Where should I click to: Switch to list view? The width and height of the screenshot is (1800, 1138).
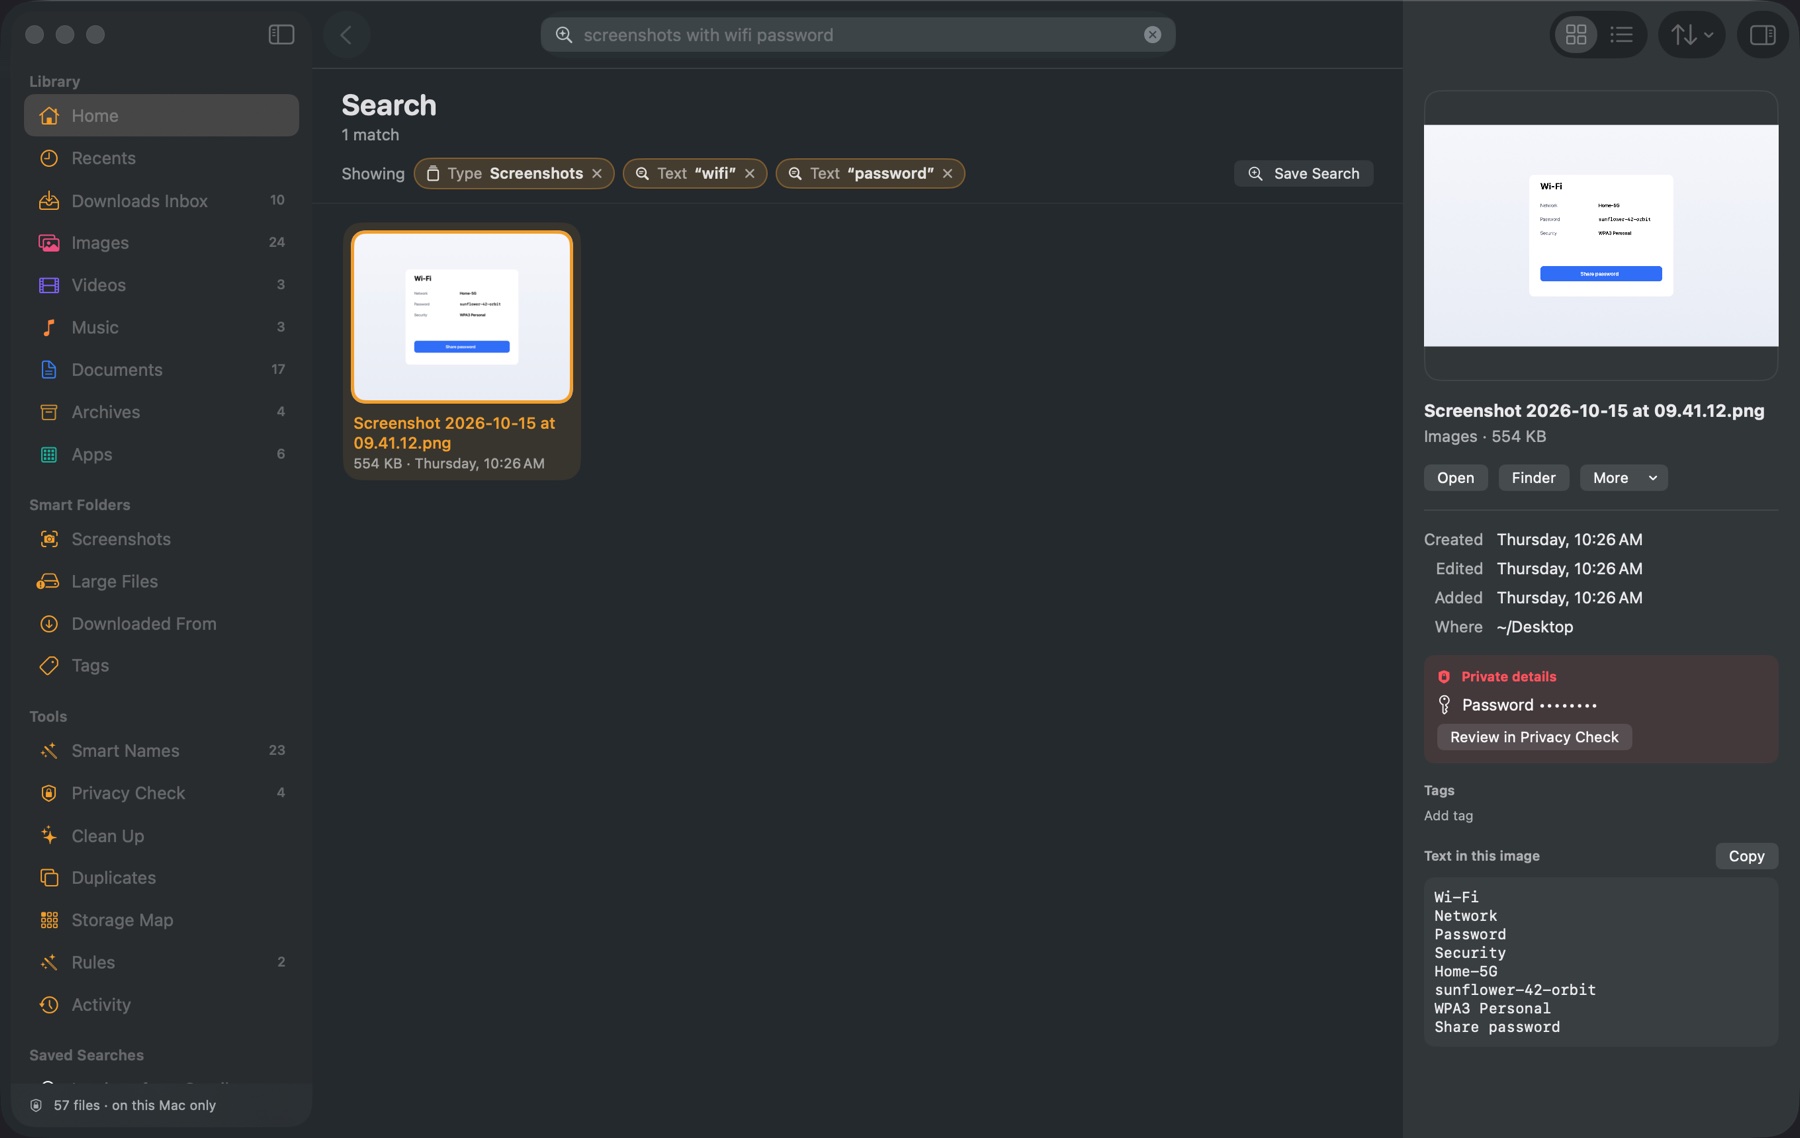(x=1622, y=35)
